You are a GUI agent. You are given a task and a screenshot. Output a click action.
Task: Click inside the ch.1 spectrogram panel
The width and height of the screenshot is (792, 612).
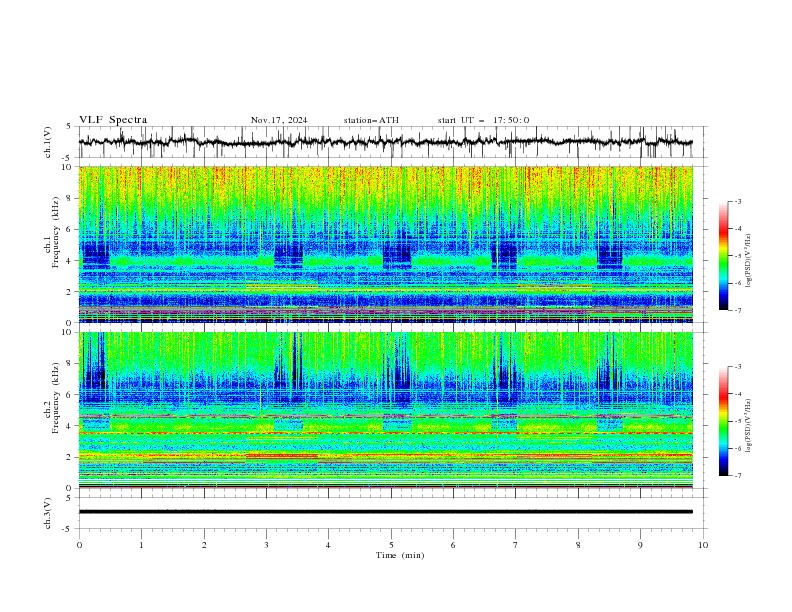pos(385,244)
